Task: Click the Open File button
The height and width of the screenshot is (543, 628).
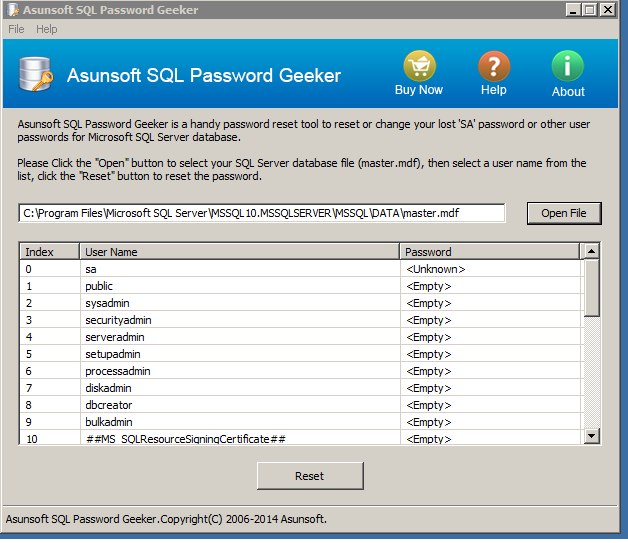Action: pos(563,213)
